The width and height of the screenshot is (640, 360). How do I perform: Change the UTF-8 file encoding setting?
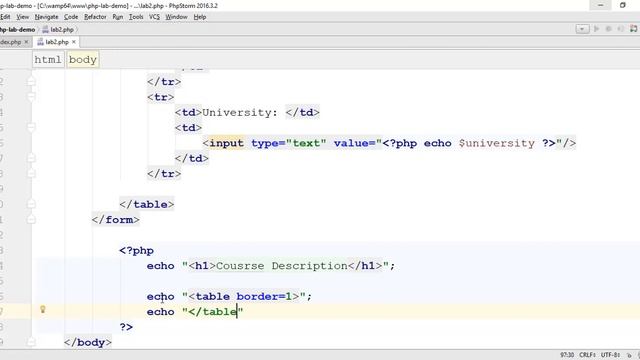coord(611,355)
